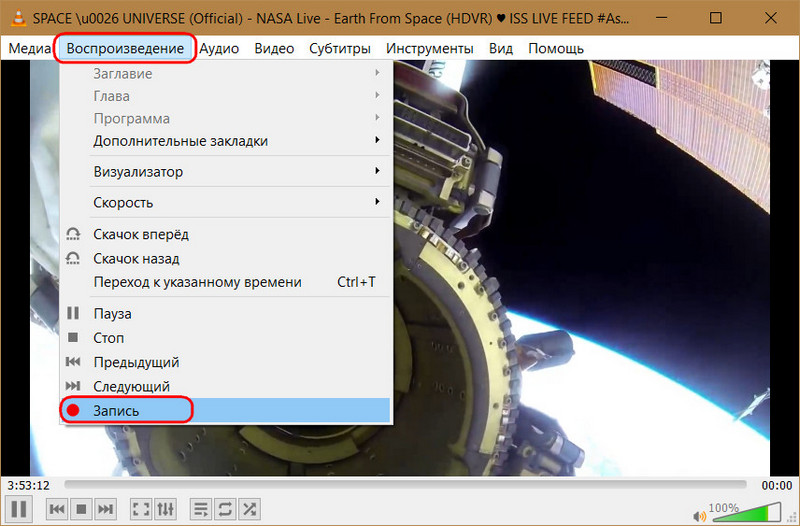Select Пауза in the playback menu

pos(225,313)
